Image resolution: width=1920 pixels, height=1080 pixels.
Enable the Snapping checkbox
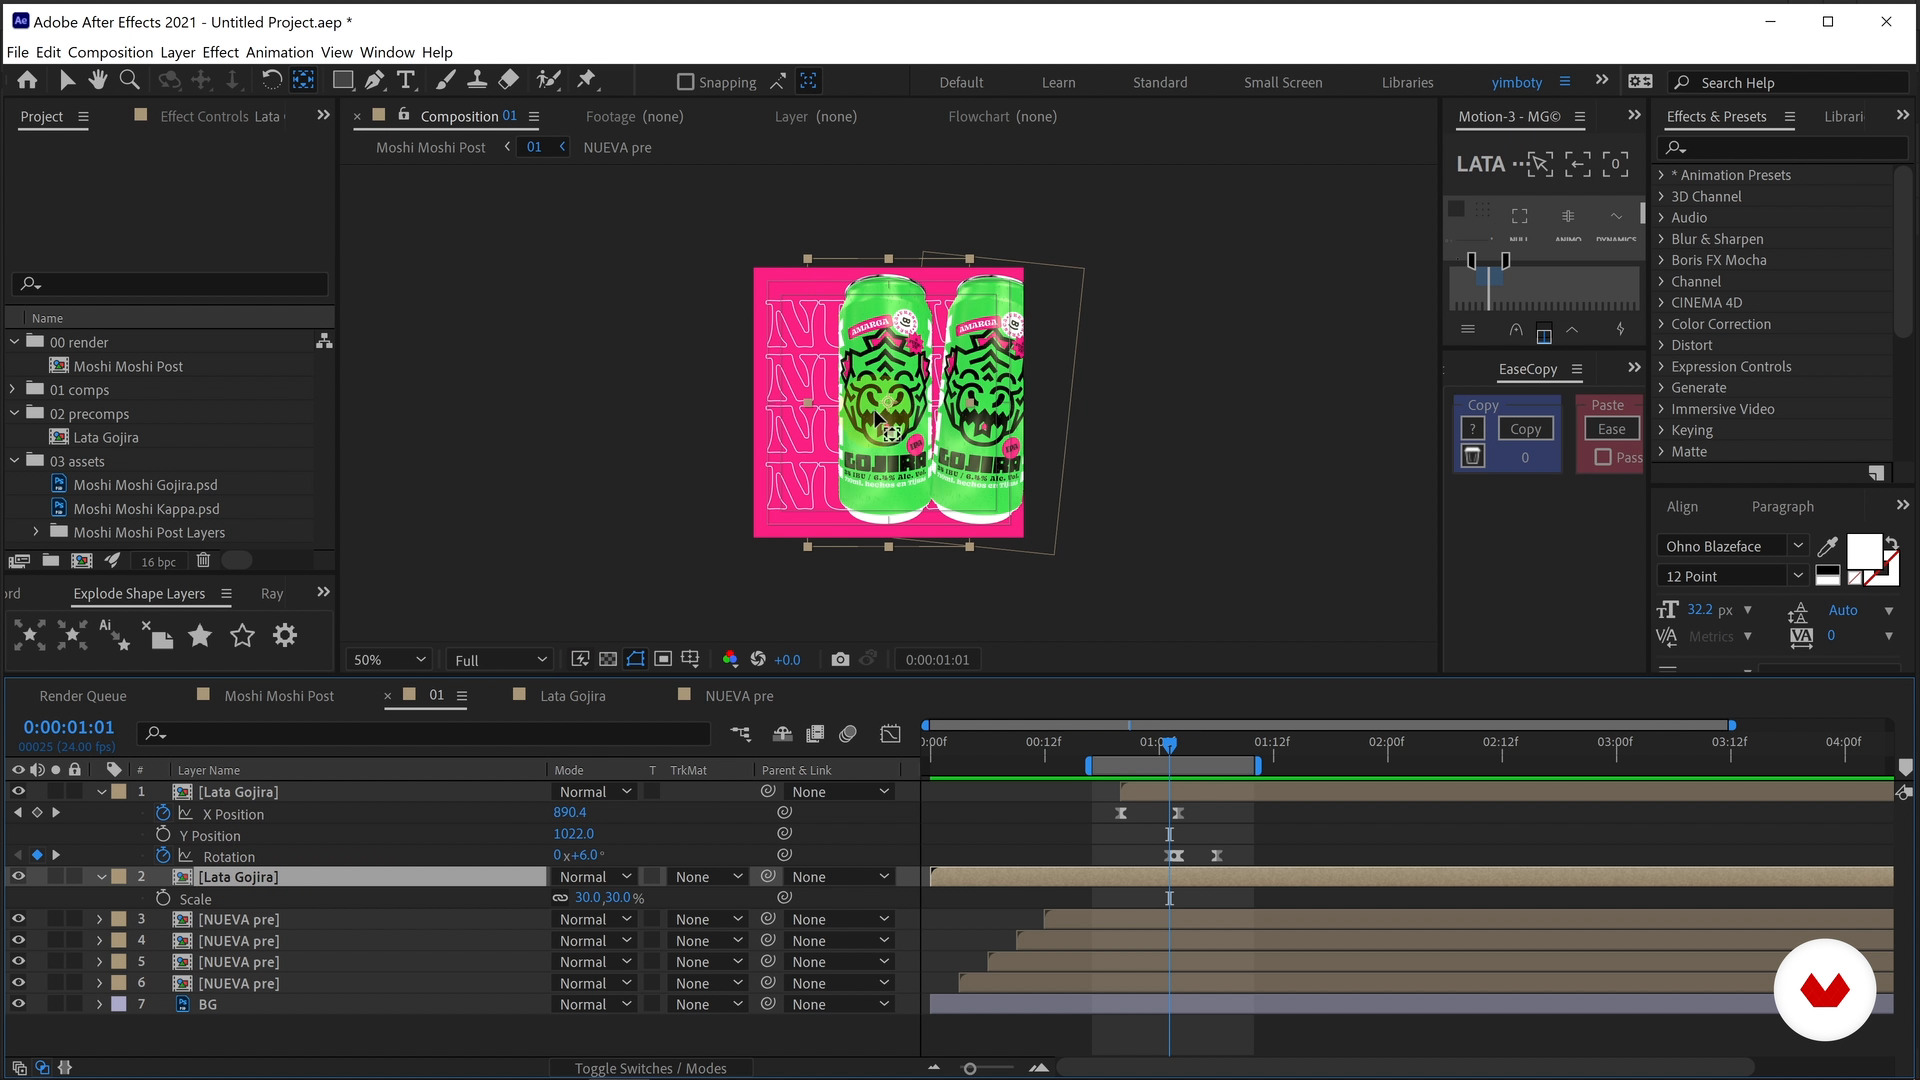[x=685, y=82]
